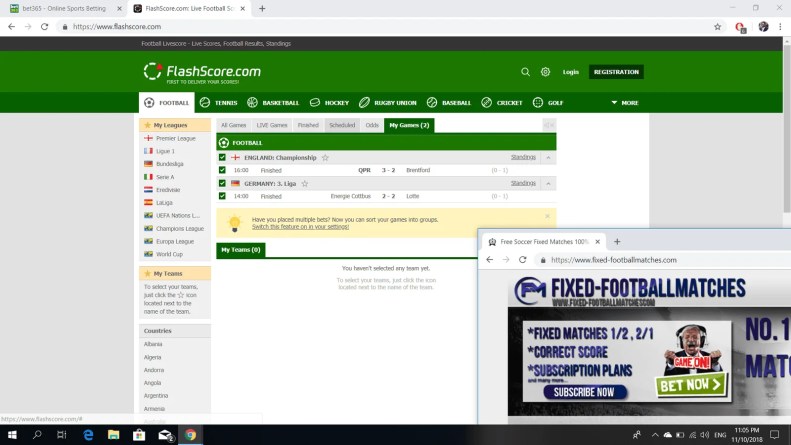Viewport: 791px width, 445px height.
Task: Go back in fixed-footballmatches popup window
Action: click(490, 260)
